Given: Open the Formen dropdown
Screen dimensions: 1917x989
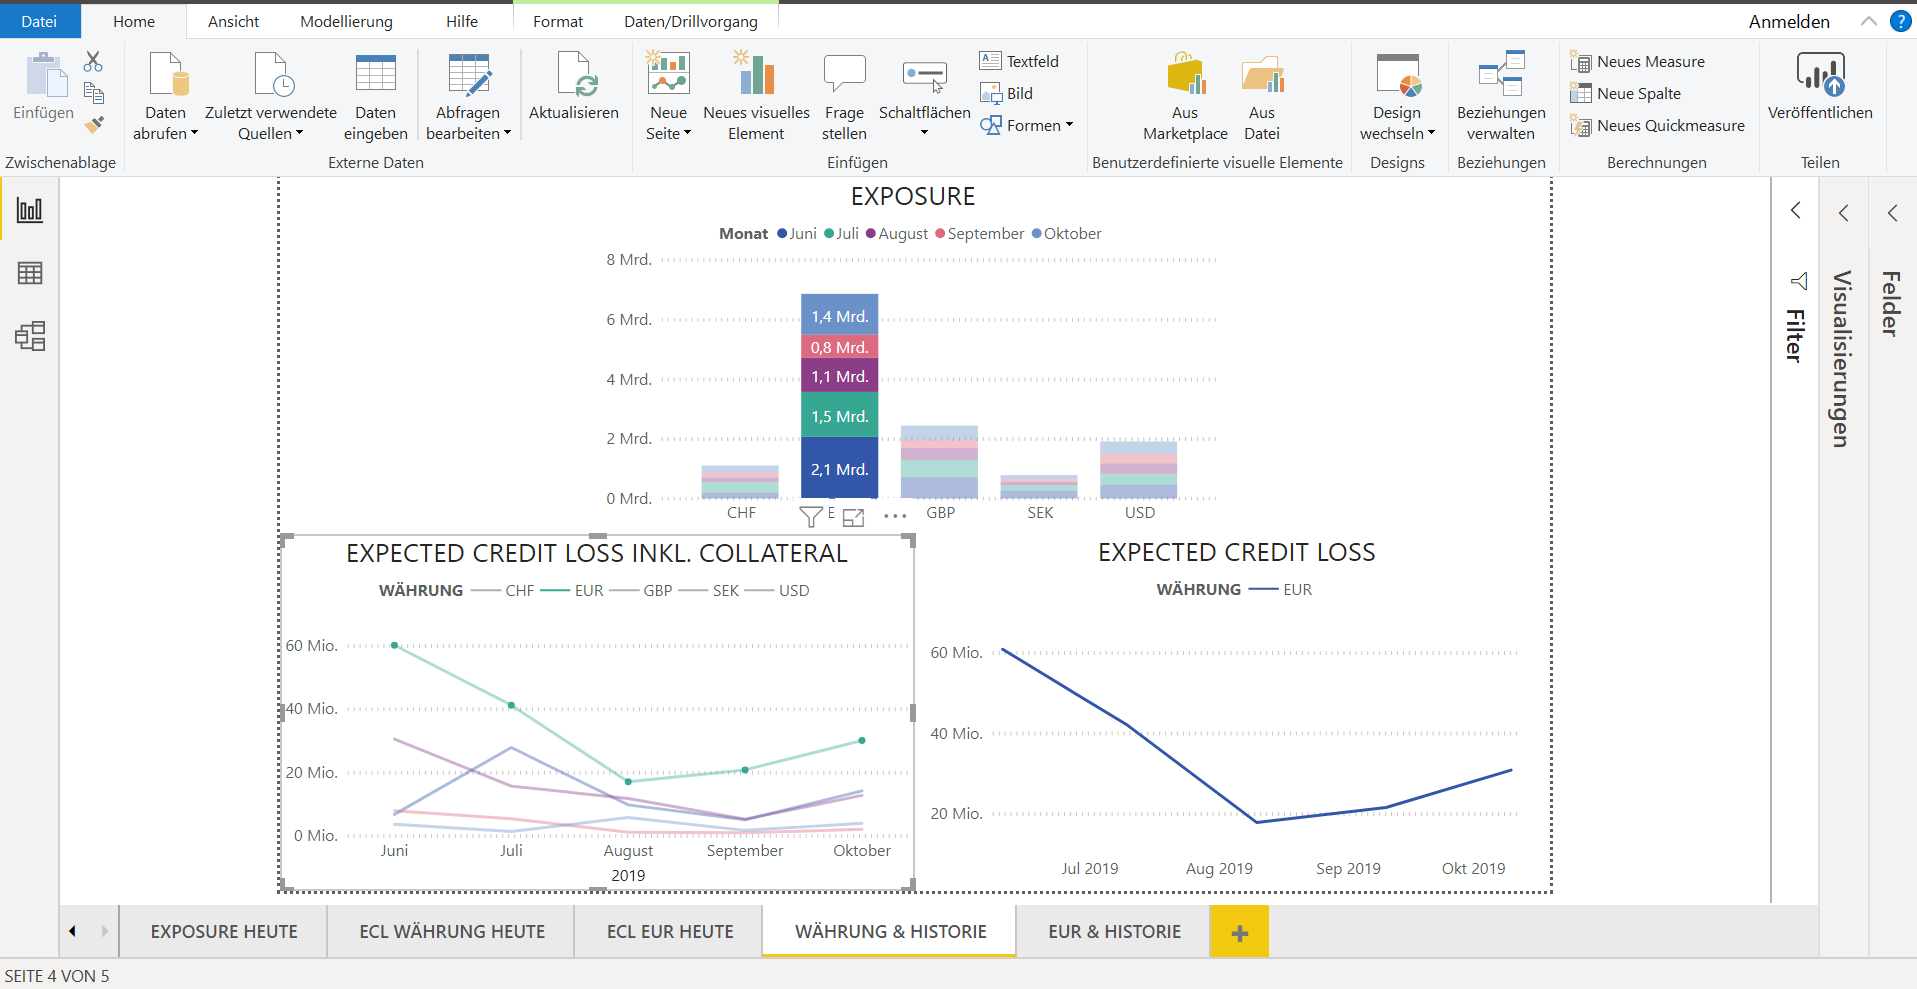Looking at the screenshot, I should coord(1027,125).
